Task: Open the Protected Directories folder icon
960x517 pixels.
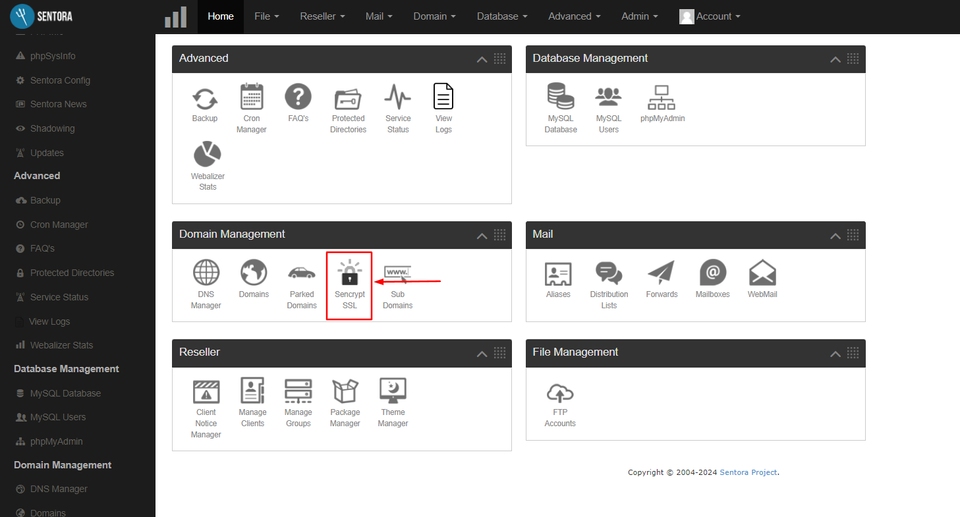Action: pos(348,99)
